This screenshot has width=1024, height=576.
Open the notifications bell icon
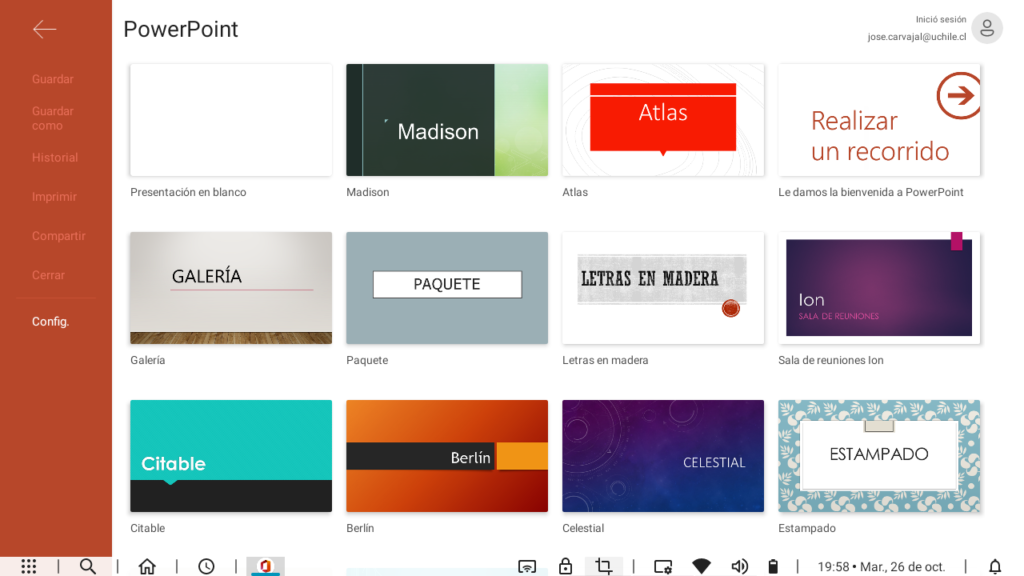click(995, 566)
